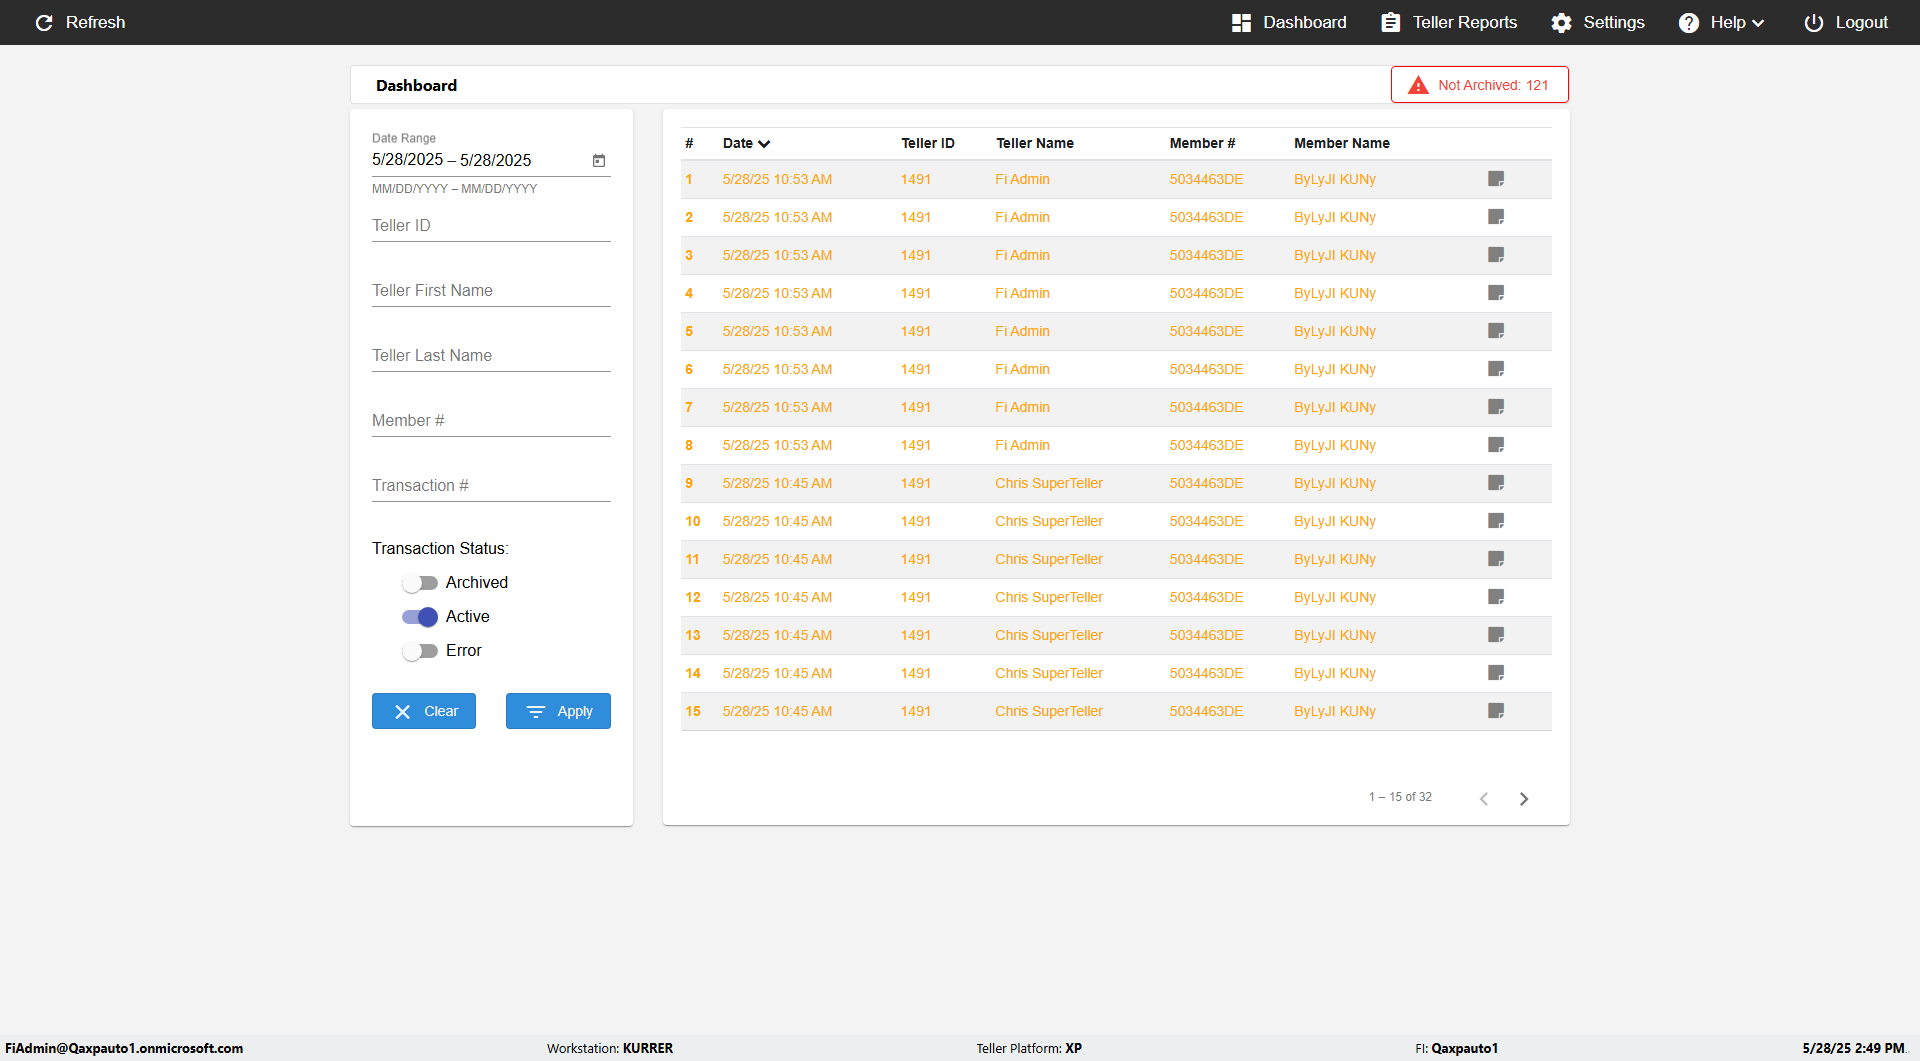The height and width of the screenshot is (1061, 1920).
Task: Open the note icon for row 15
Action: [x=1496, y=711]
